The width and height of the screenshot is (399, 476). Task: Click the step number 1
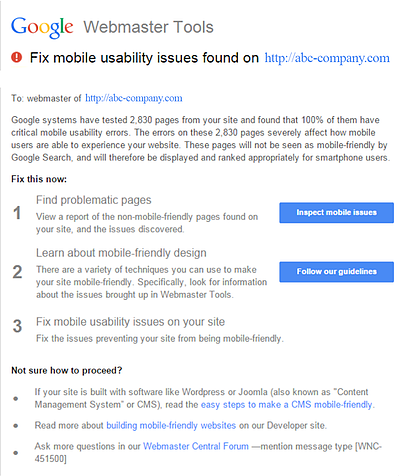point(17,213)
